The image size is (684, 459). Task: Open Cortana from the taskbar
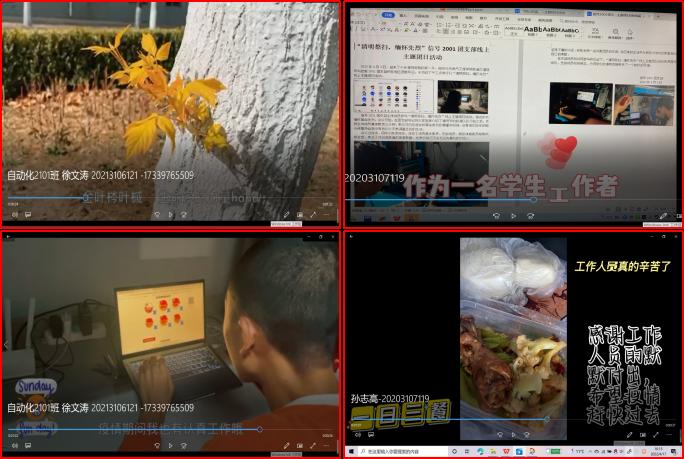(455, 452)
